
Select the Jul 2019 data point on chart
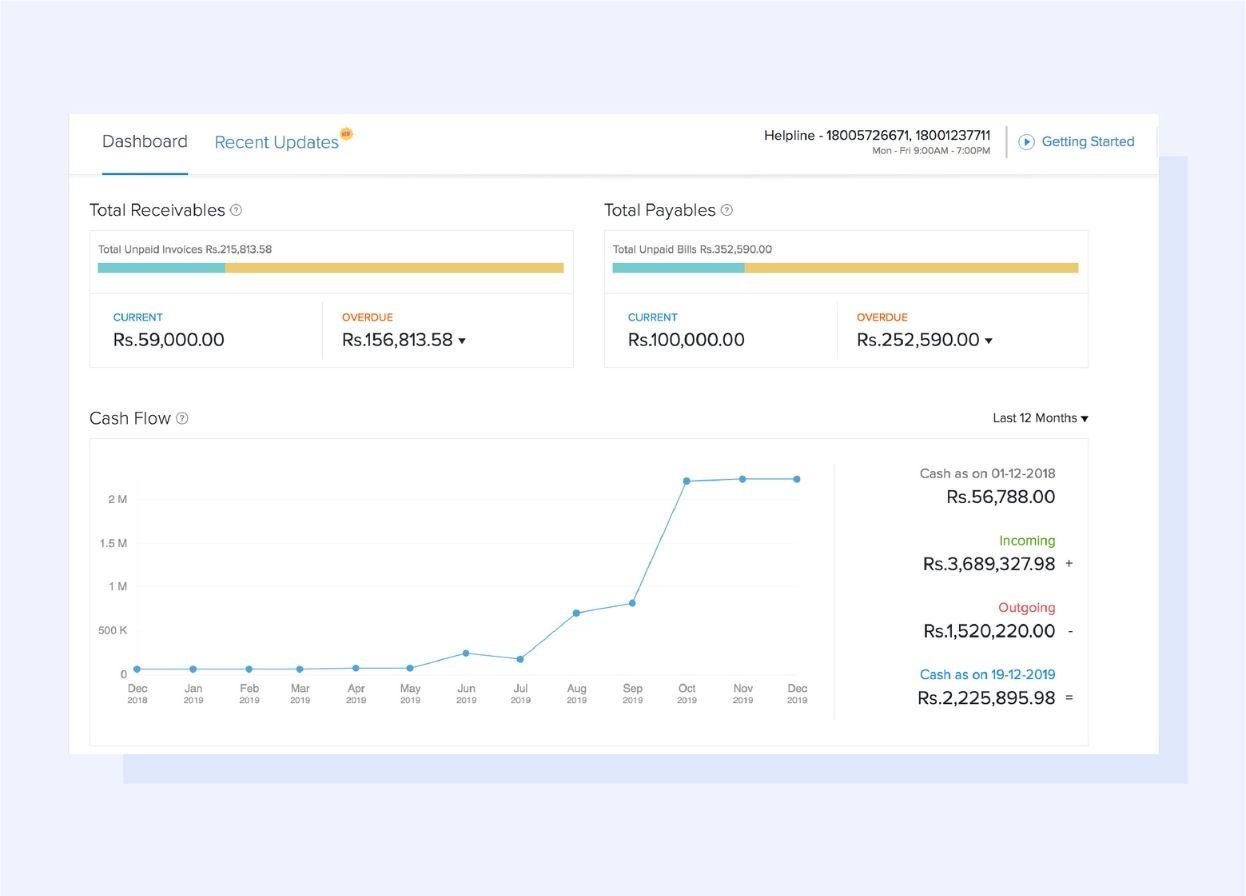[520, 659]
